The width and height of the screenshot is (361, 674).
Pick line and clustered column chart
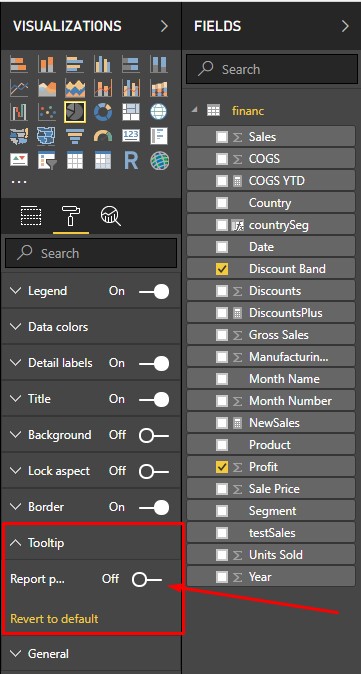point(131,89)
